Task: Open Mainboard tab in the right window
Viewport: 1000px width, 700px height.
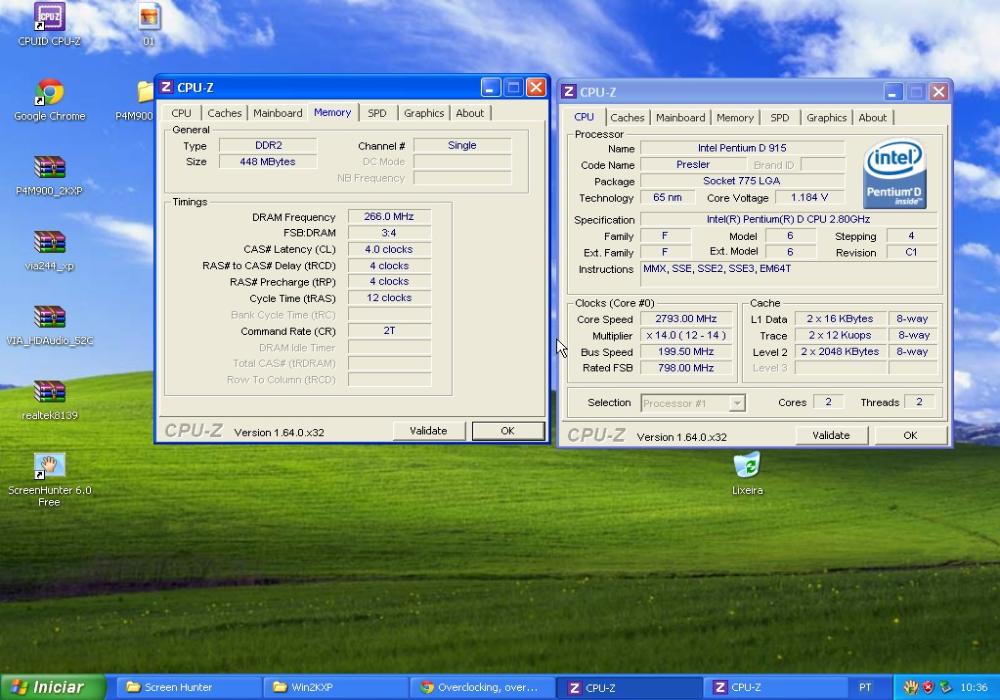Action: [x=680, y=117]
